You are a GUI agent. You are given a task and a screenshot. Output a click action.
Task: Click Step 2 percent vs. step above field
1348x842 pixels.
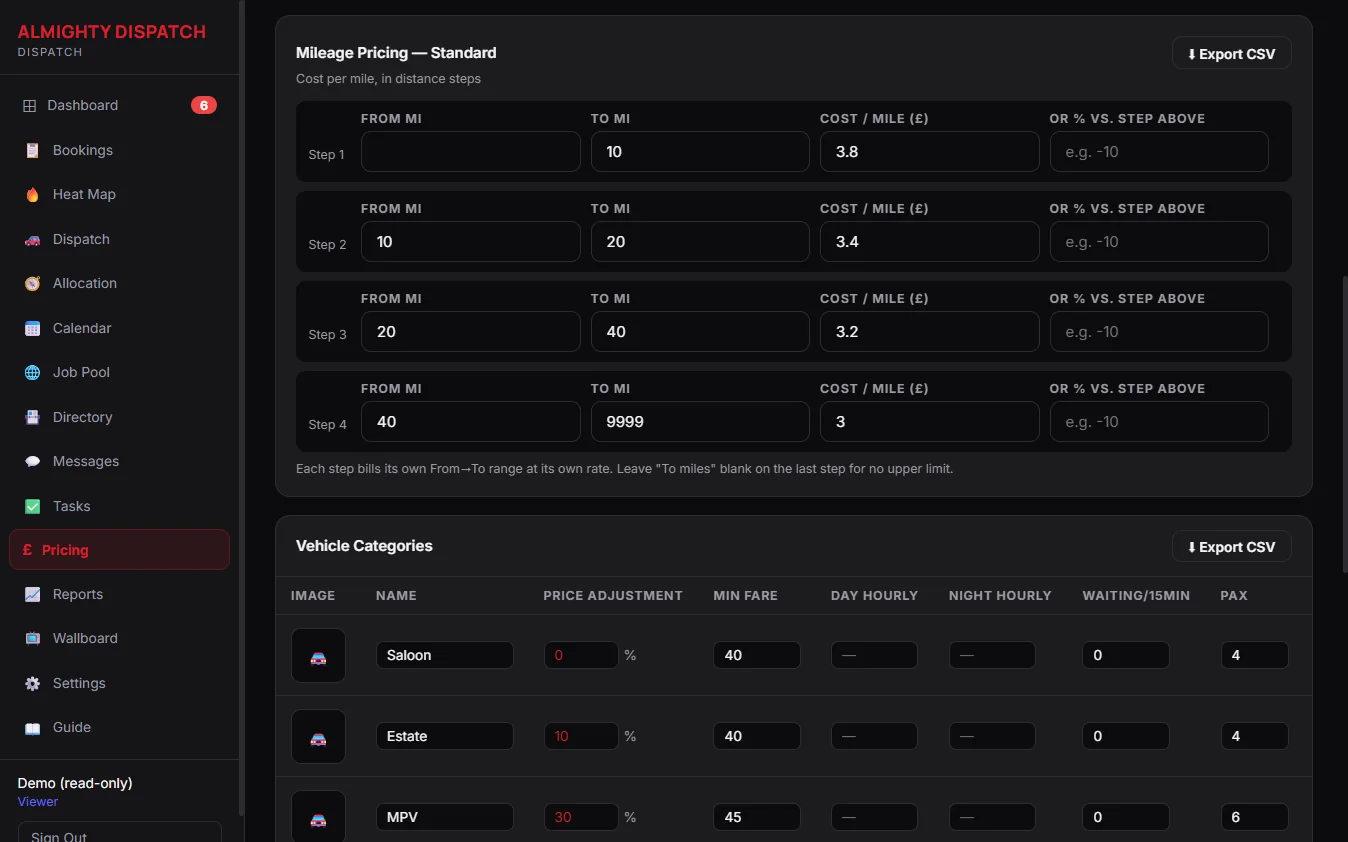point(1159,242)
